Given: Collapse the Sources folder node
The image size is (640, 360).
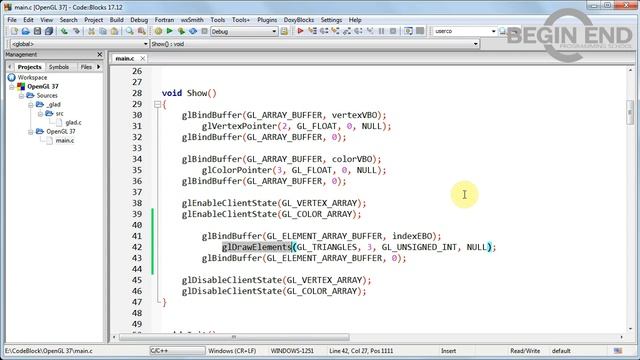Looking at the screenshot, I should click(21, 96).
